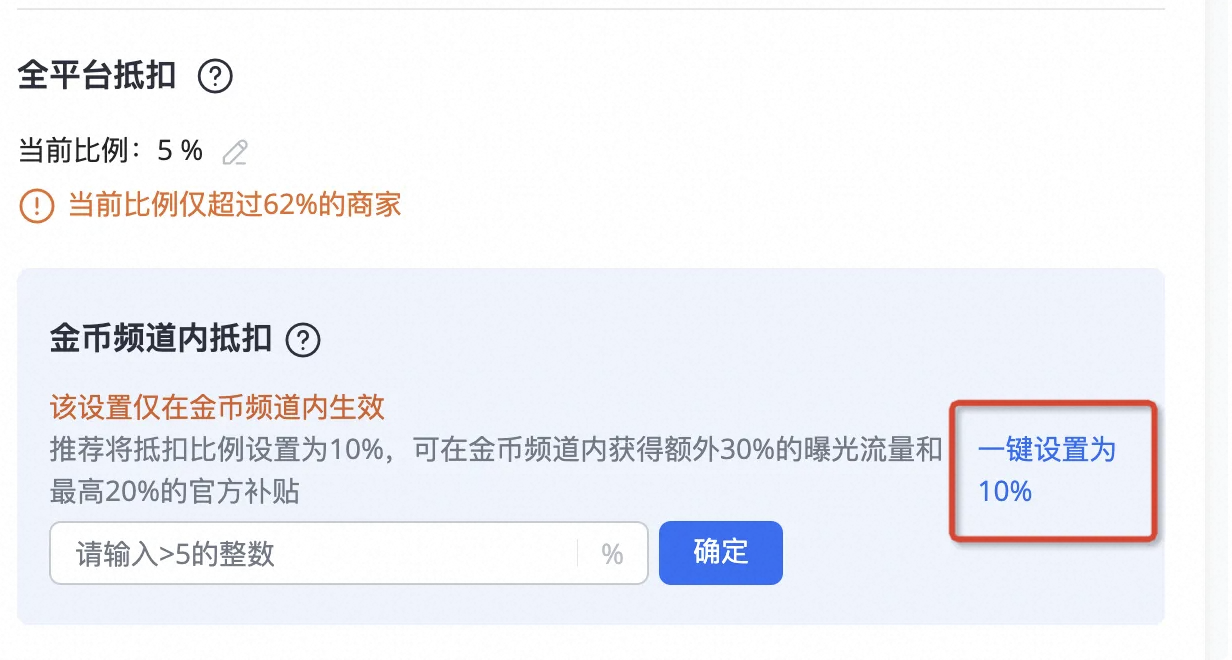Click the 金币频道内抵扣 panel heading

pos(160,340)
